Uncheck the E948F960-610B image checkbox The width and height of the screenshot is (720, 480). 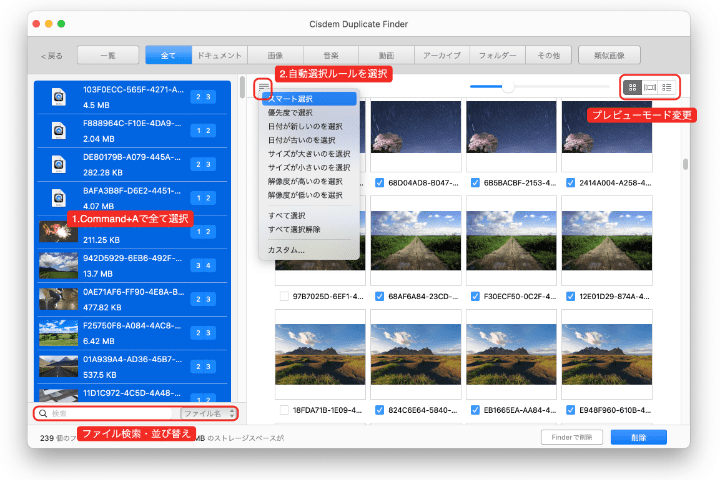570,411
